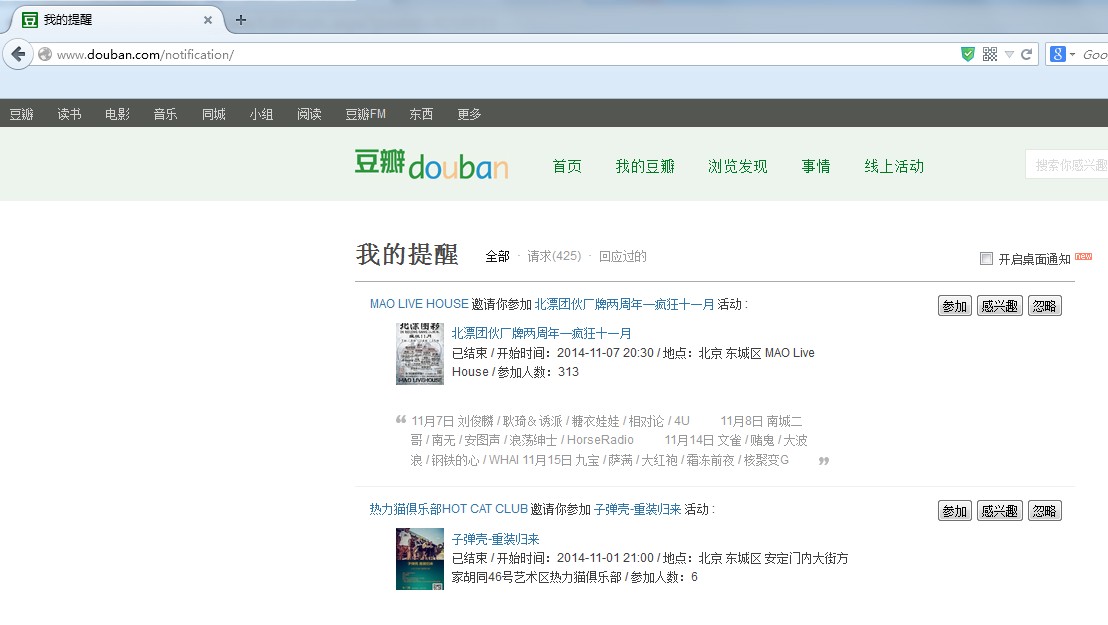Open the QR code icon in address bar

[x=990, y=54]
